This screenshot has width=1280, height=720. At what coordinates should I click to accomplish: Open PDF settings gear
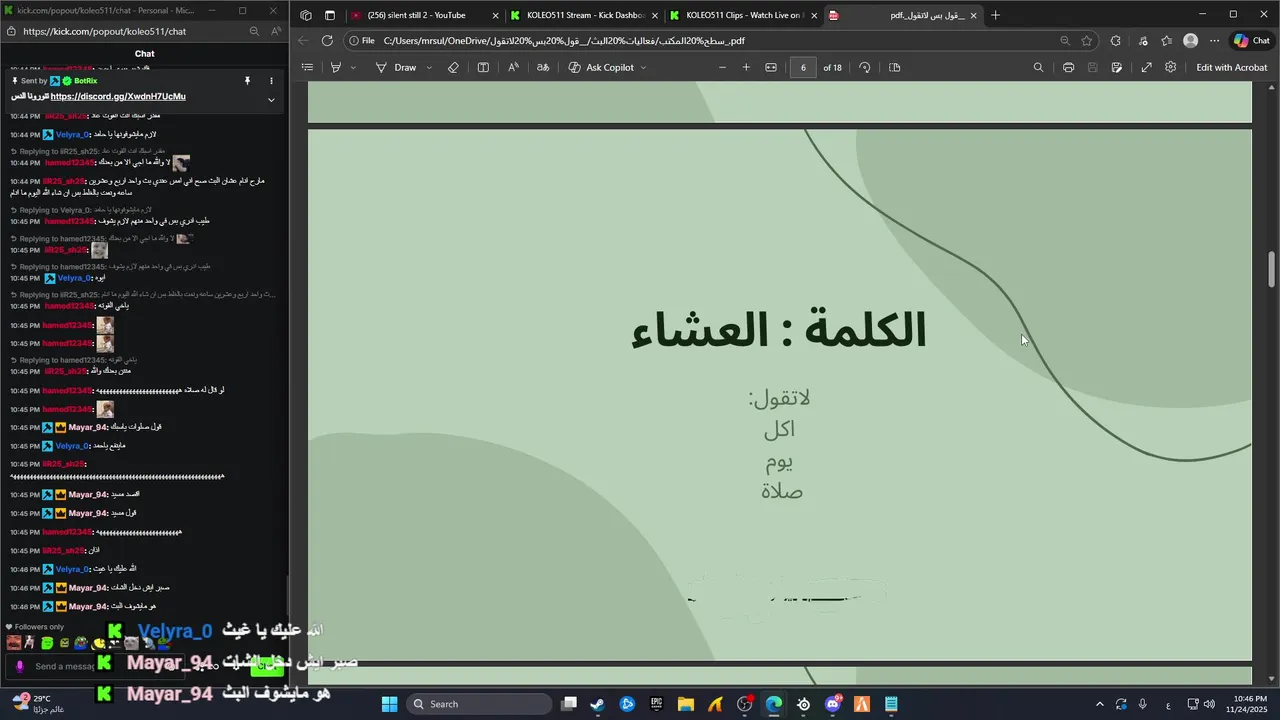tap(1170, 67)
